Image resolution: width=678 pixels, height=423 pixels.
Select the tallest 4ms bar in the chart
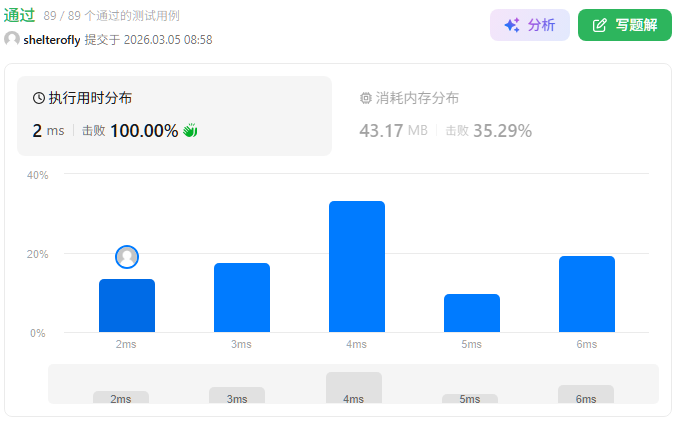point(357,267)
